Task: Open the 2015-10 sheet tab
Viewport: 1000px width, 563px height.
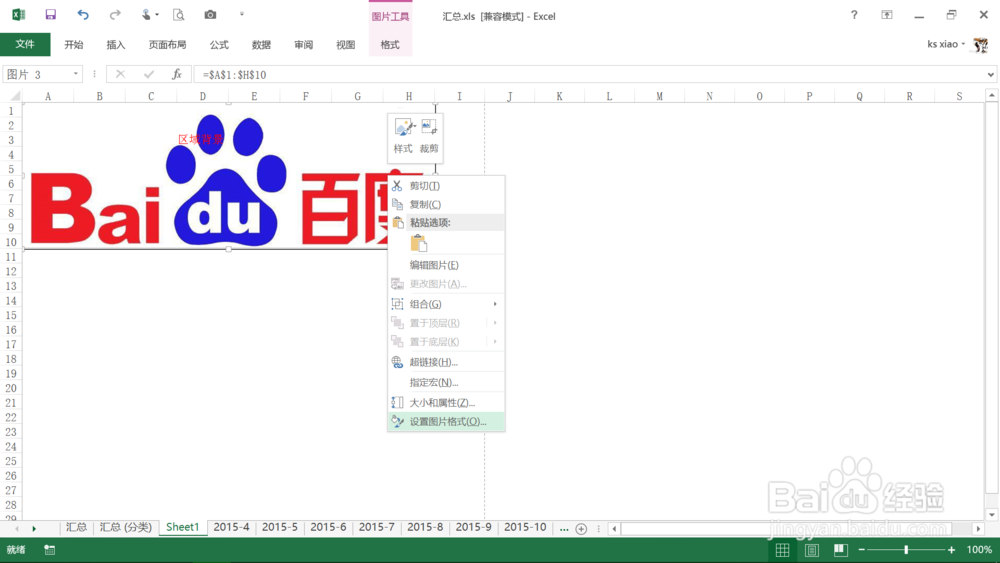Action: click(x=525, y=527)
